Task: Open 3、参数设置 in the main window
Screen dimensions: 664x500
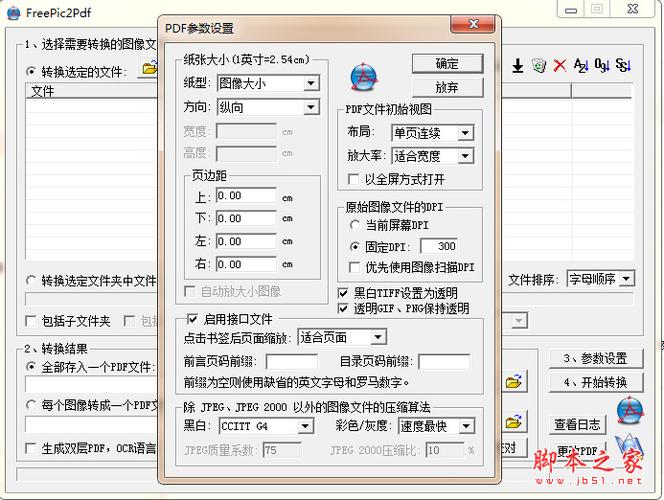Action: pyautogui.click(x=596, y=359)
